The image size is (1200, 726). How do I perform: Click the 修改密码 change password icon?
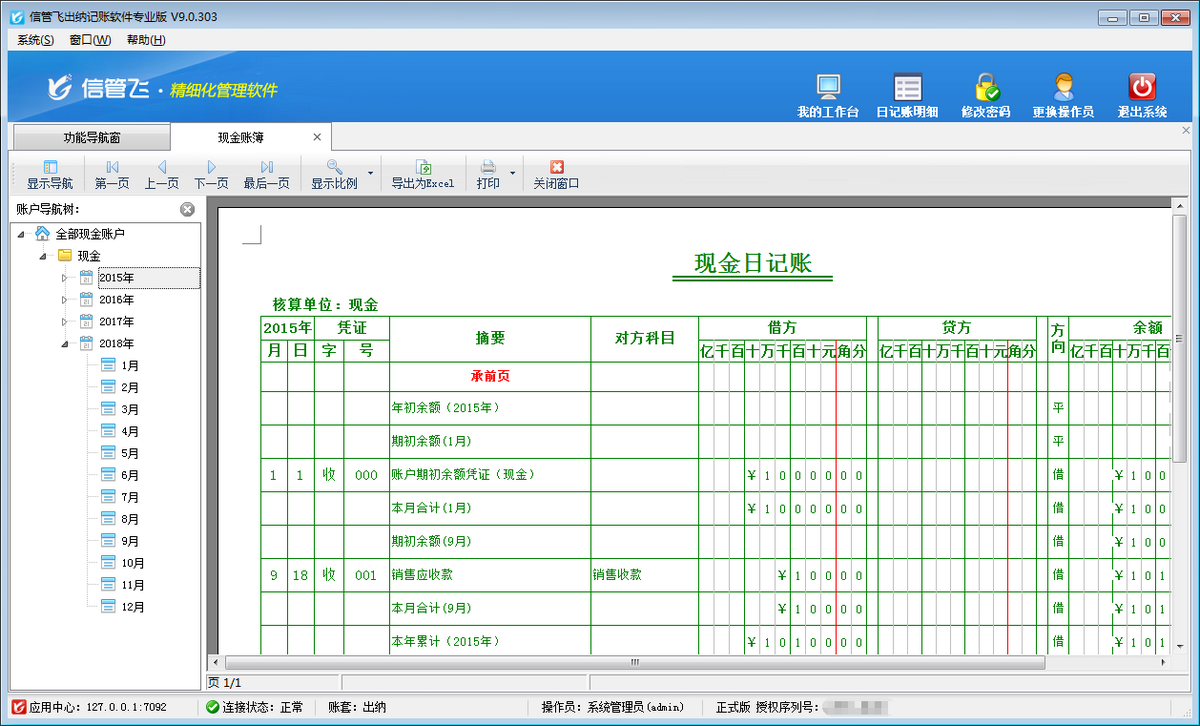(983, 95)
